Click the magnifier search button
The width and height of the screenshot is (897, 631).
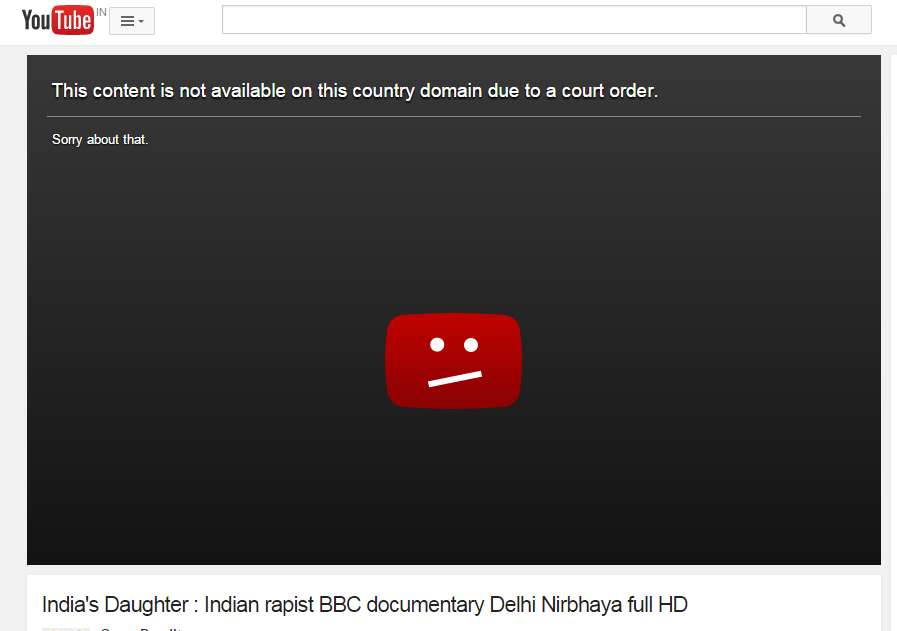(839, 20)
